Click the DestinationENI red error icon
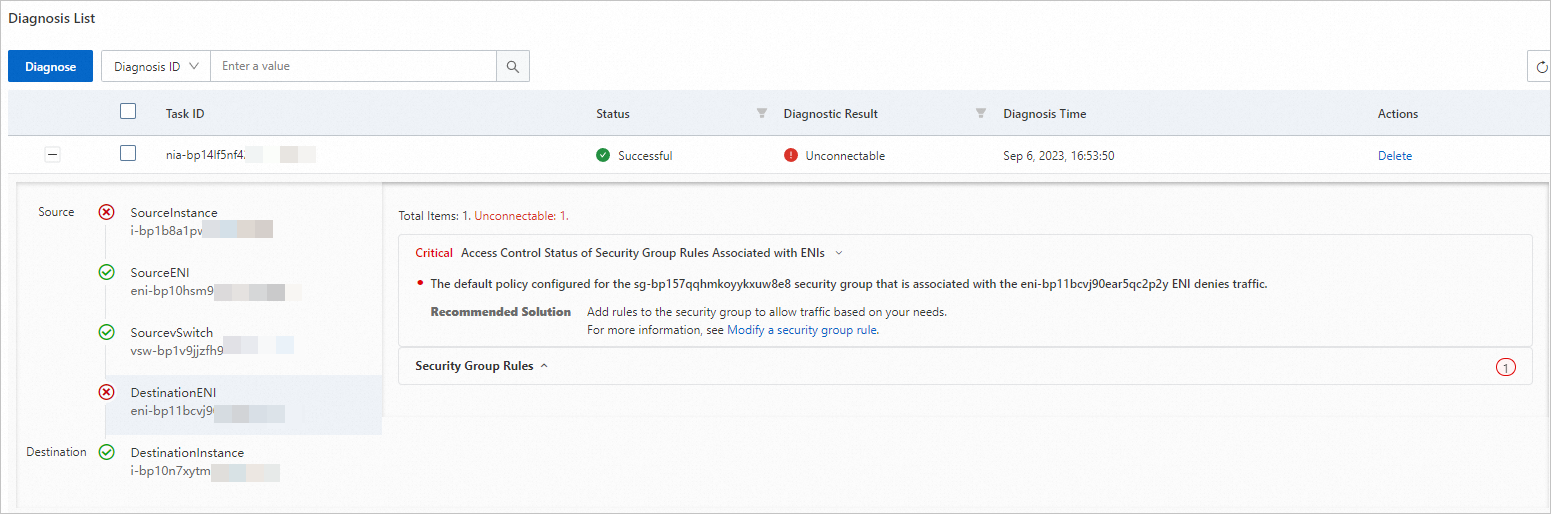The height and width of the screenshot is (514, 1551). coord(107,392)
